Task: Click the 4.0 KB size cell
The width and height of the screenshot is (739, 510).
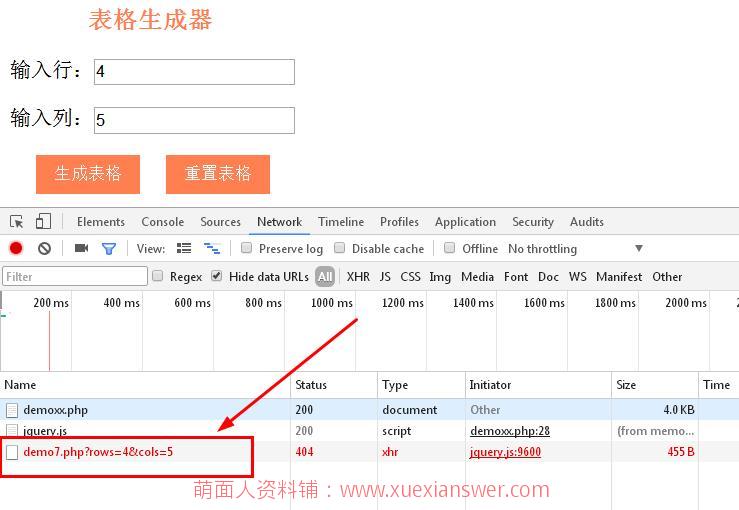Action: click(679, 410)
